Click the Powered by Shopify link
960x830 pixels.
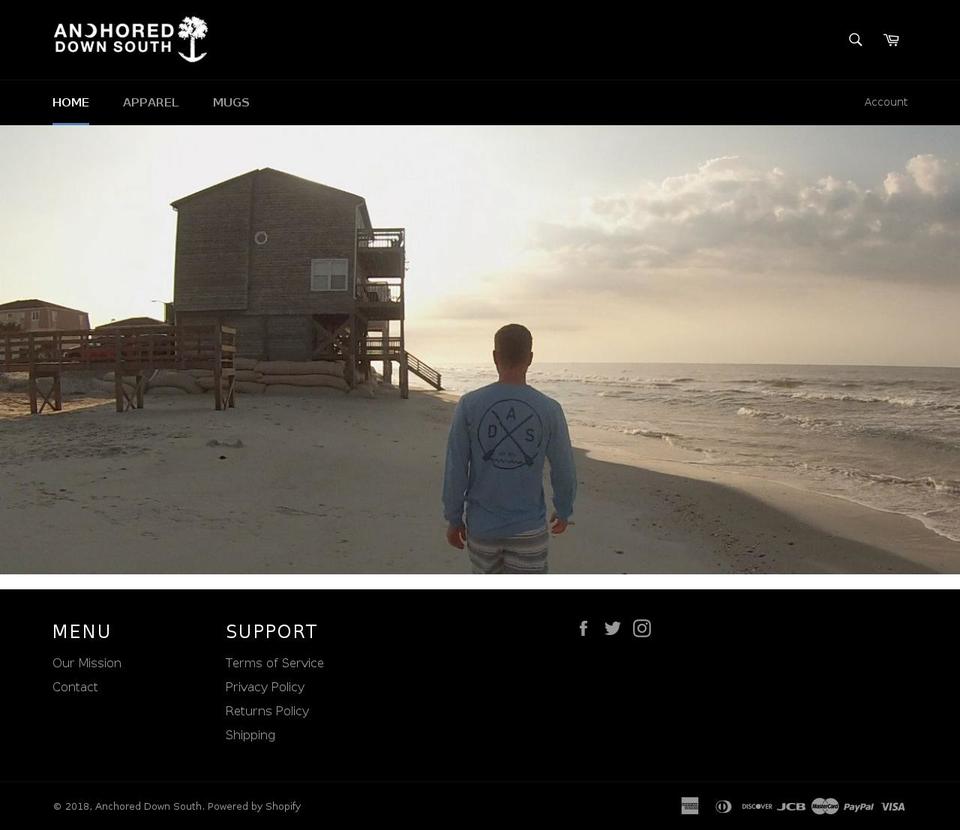[x=254, y=806]
